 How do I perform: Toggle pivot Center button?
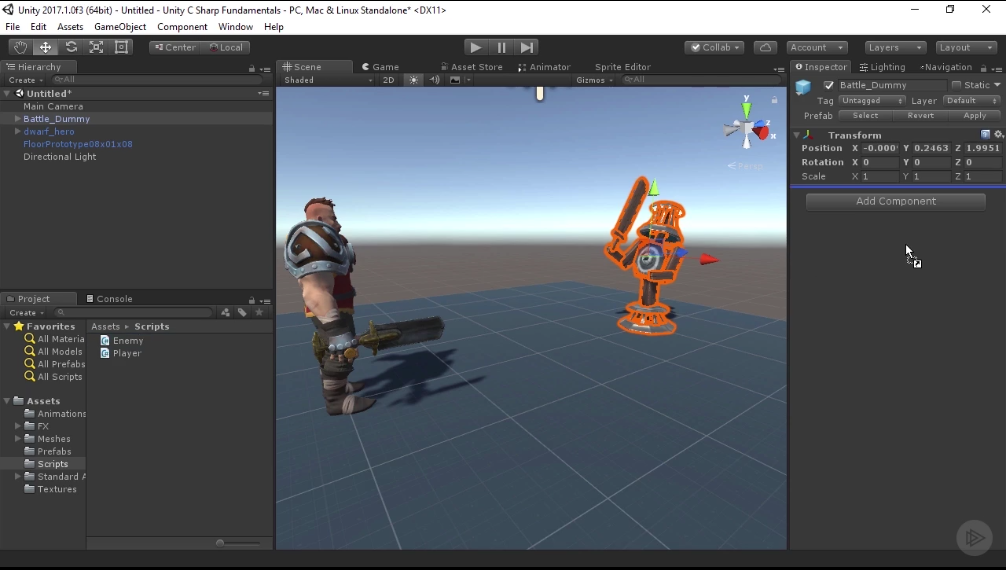click(x=175, y=48)
